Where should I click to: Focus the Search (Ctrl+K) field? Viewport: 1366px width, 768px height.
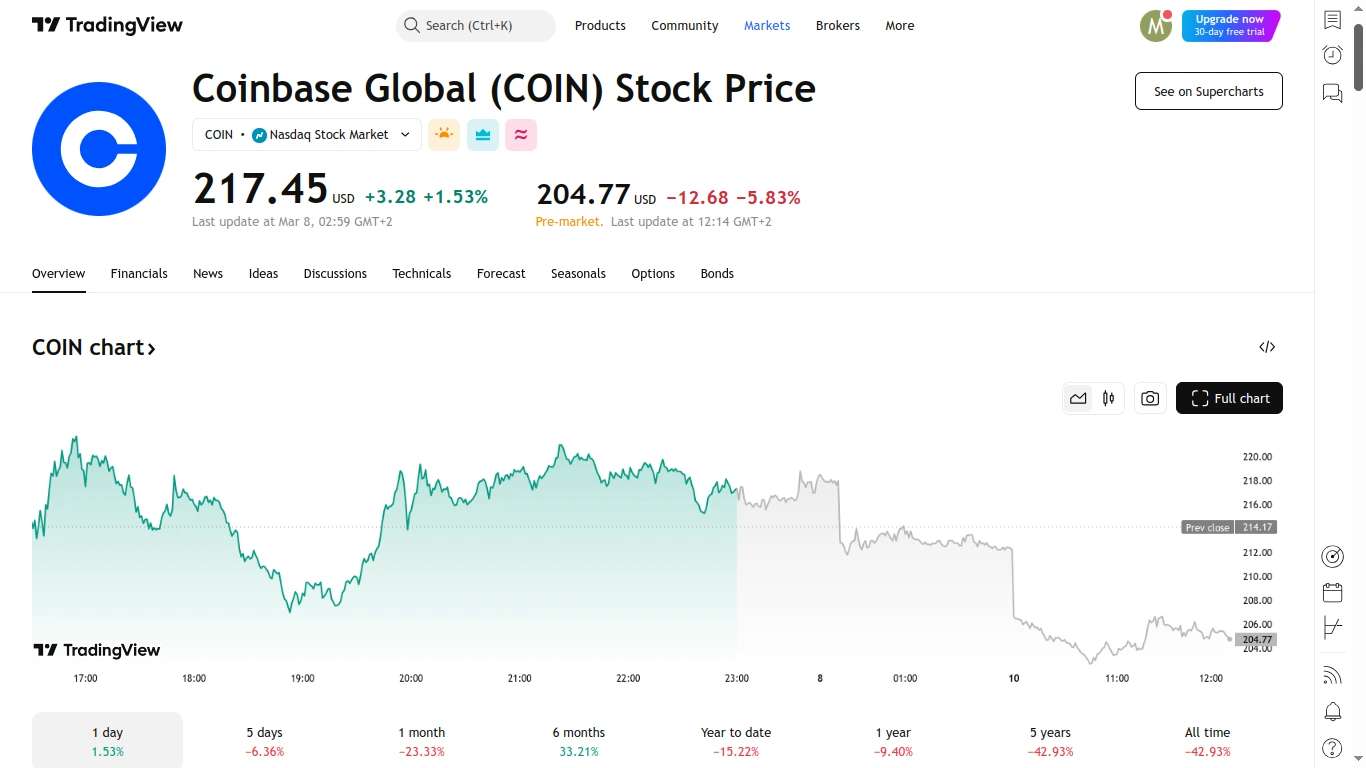476,26
